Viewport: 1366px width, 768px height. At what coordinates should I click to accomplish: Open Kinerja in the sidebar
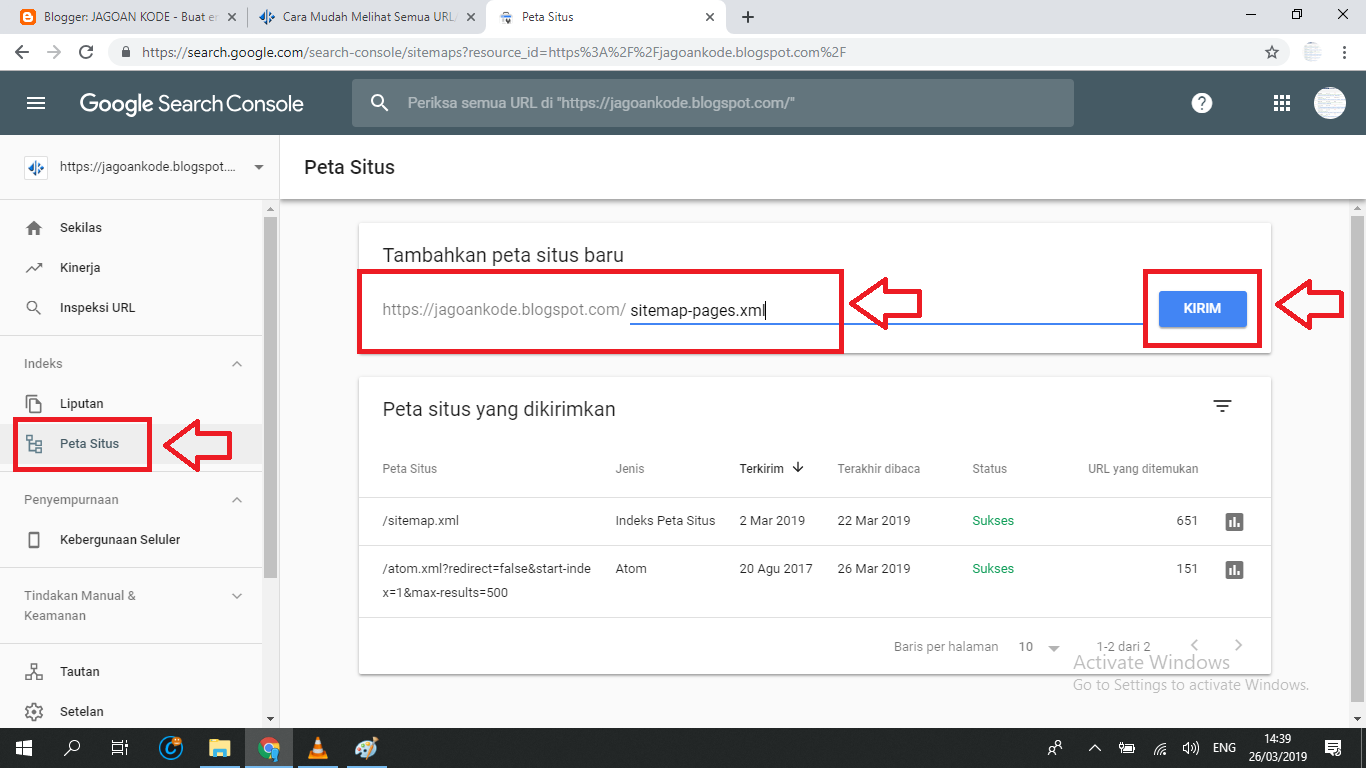pyautogui.click(x=131, y=268)
